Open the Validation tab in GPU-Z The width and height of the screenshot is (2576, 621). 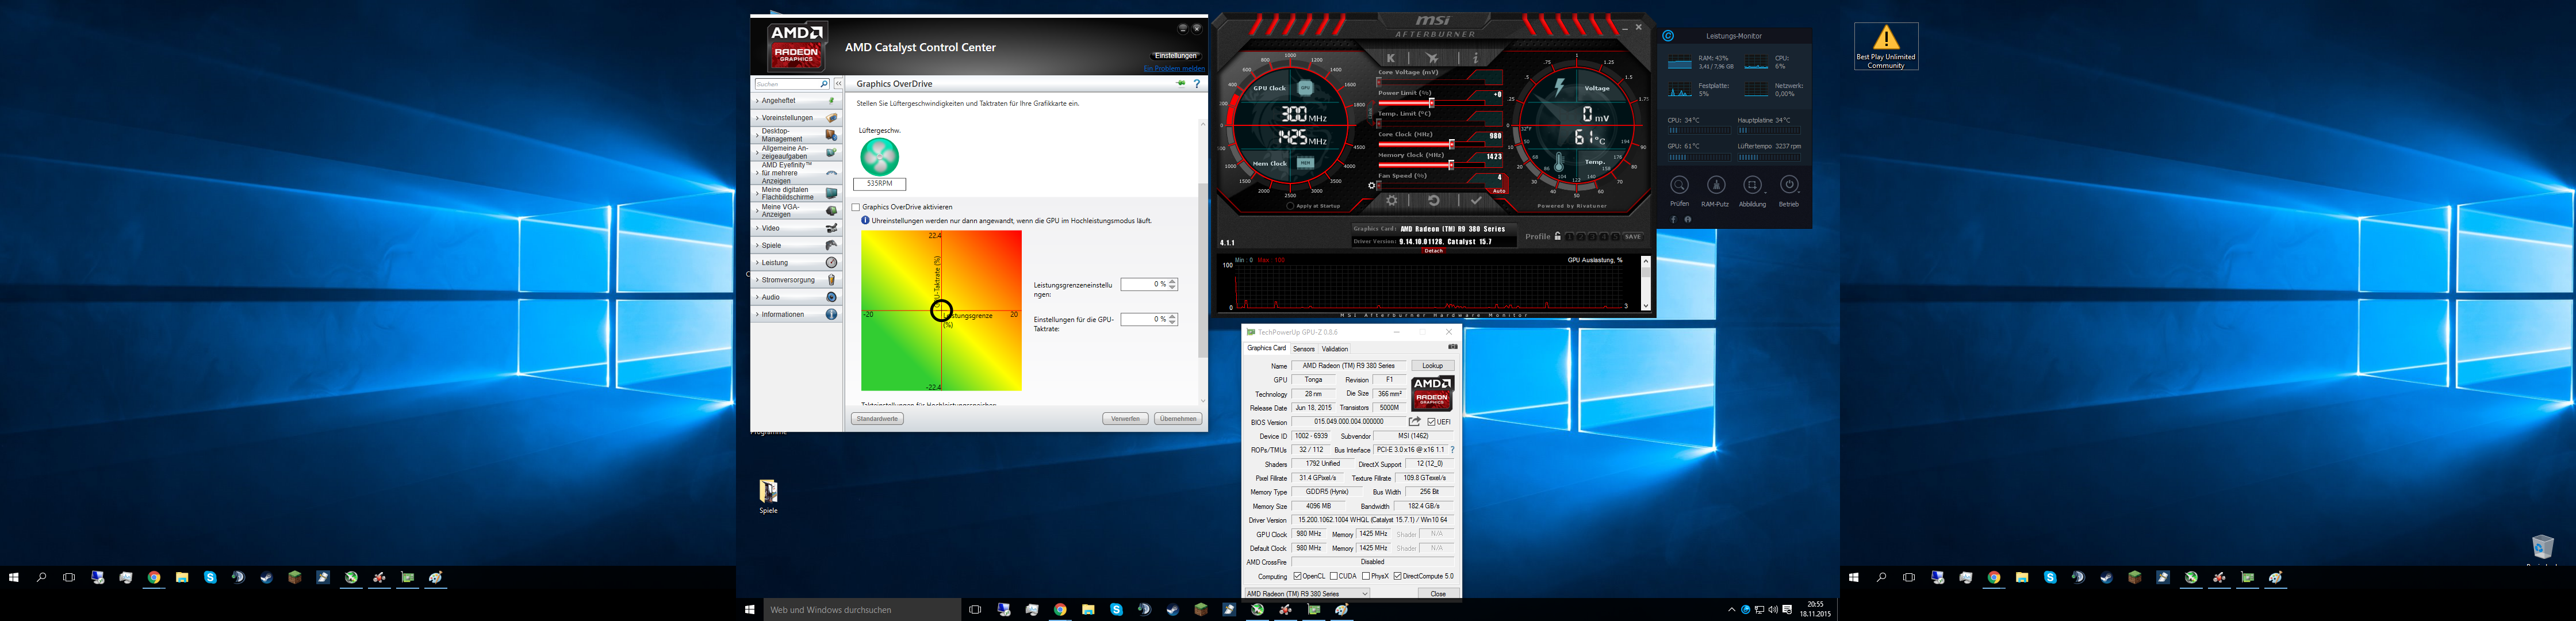tap(1334, 349)
